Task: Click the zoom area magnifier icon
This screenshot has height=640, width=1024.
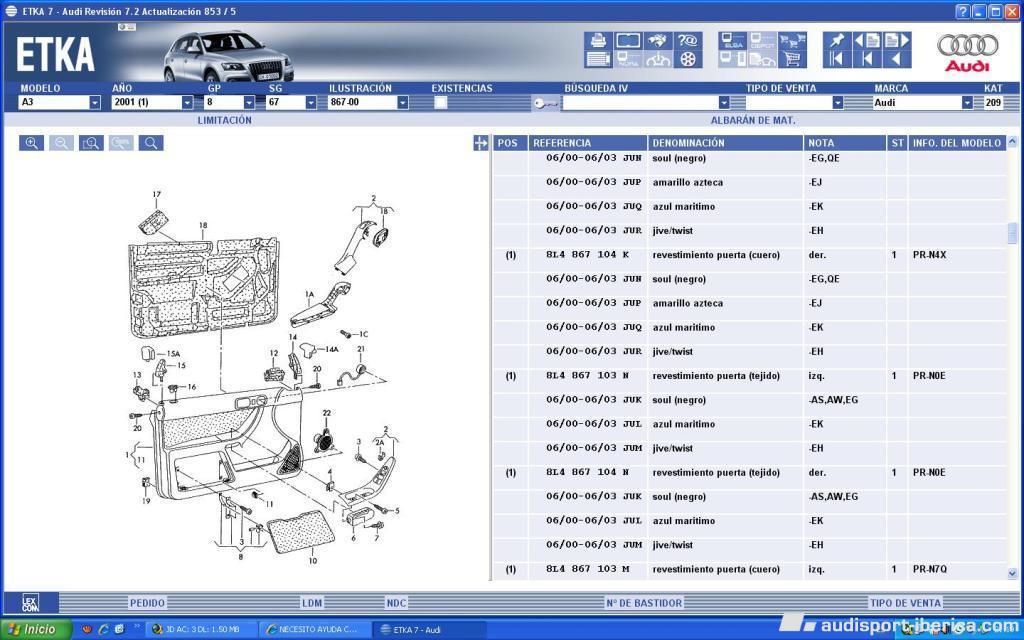Action: coord(91,143)
